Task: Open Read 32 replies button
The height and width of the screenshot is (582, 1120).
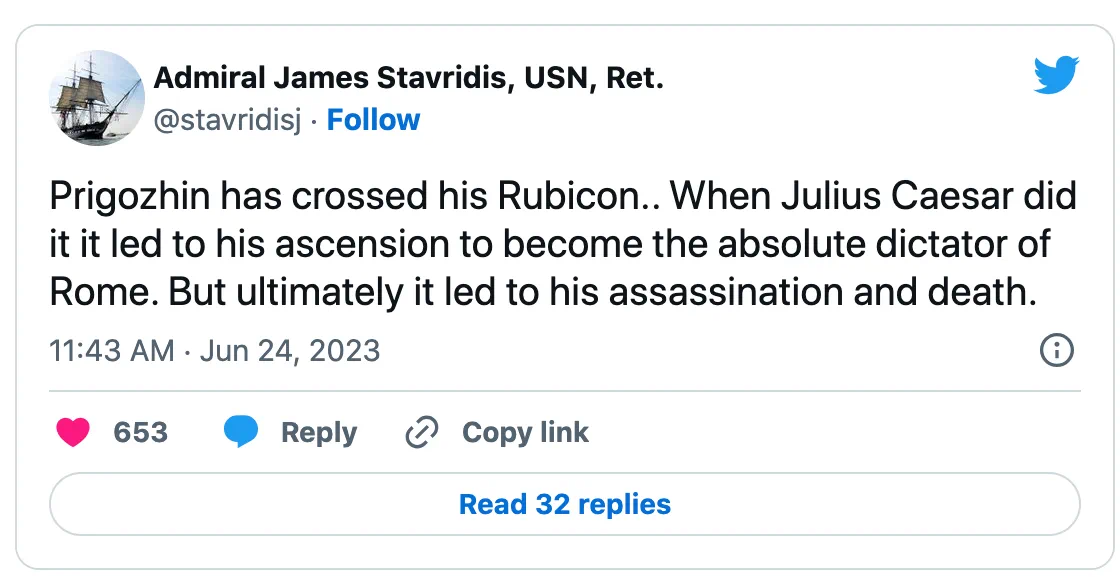Action: (564, 504)
